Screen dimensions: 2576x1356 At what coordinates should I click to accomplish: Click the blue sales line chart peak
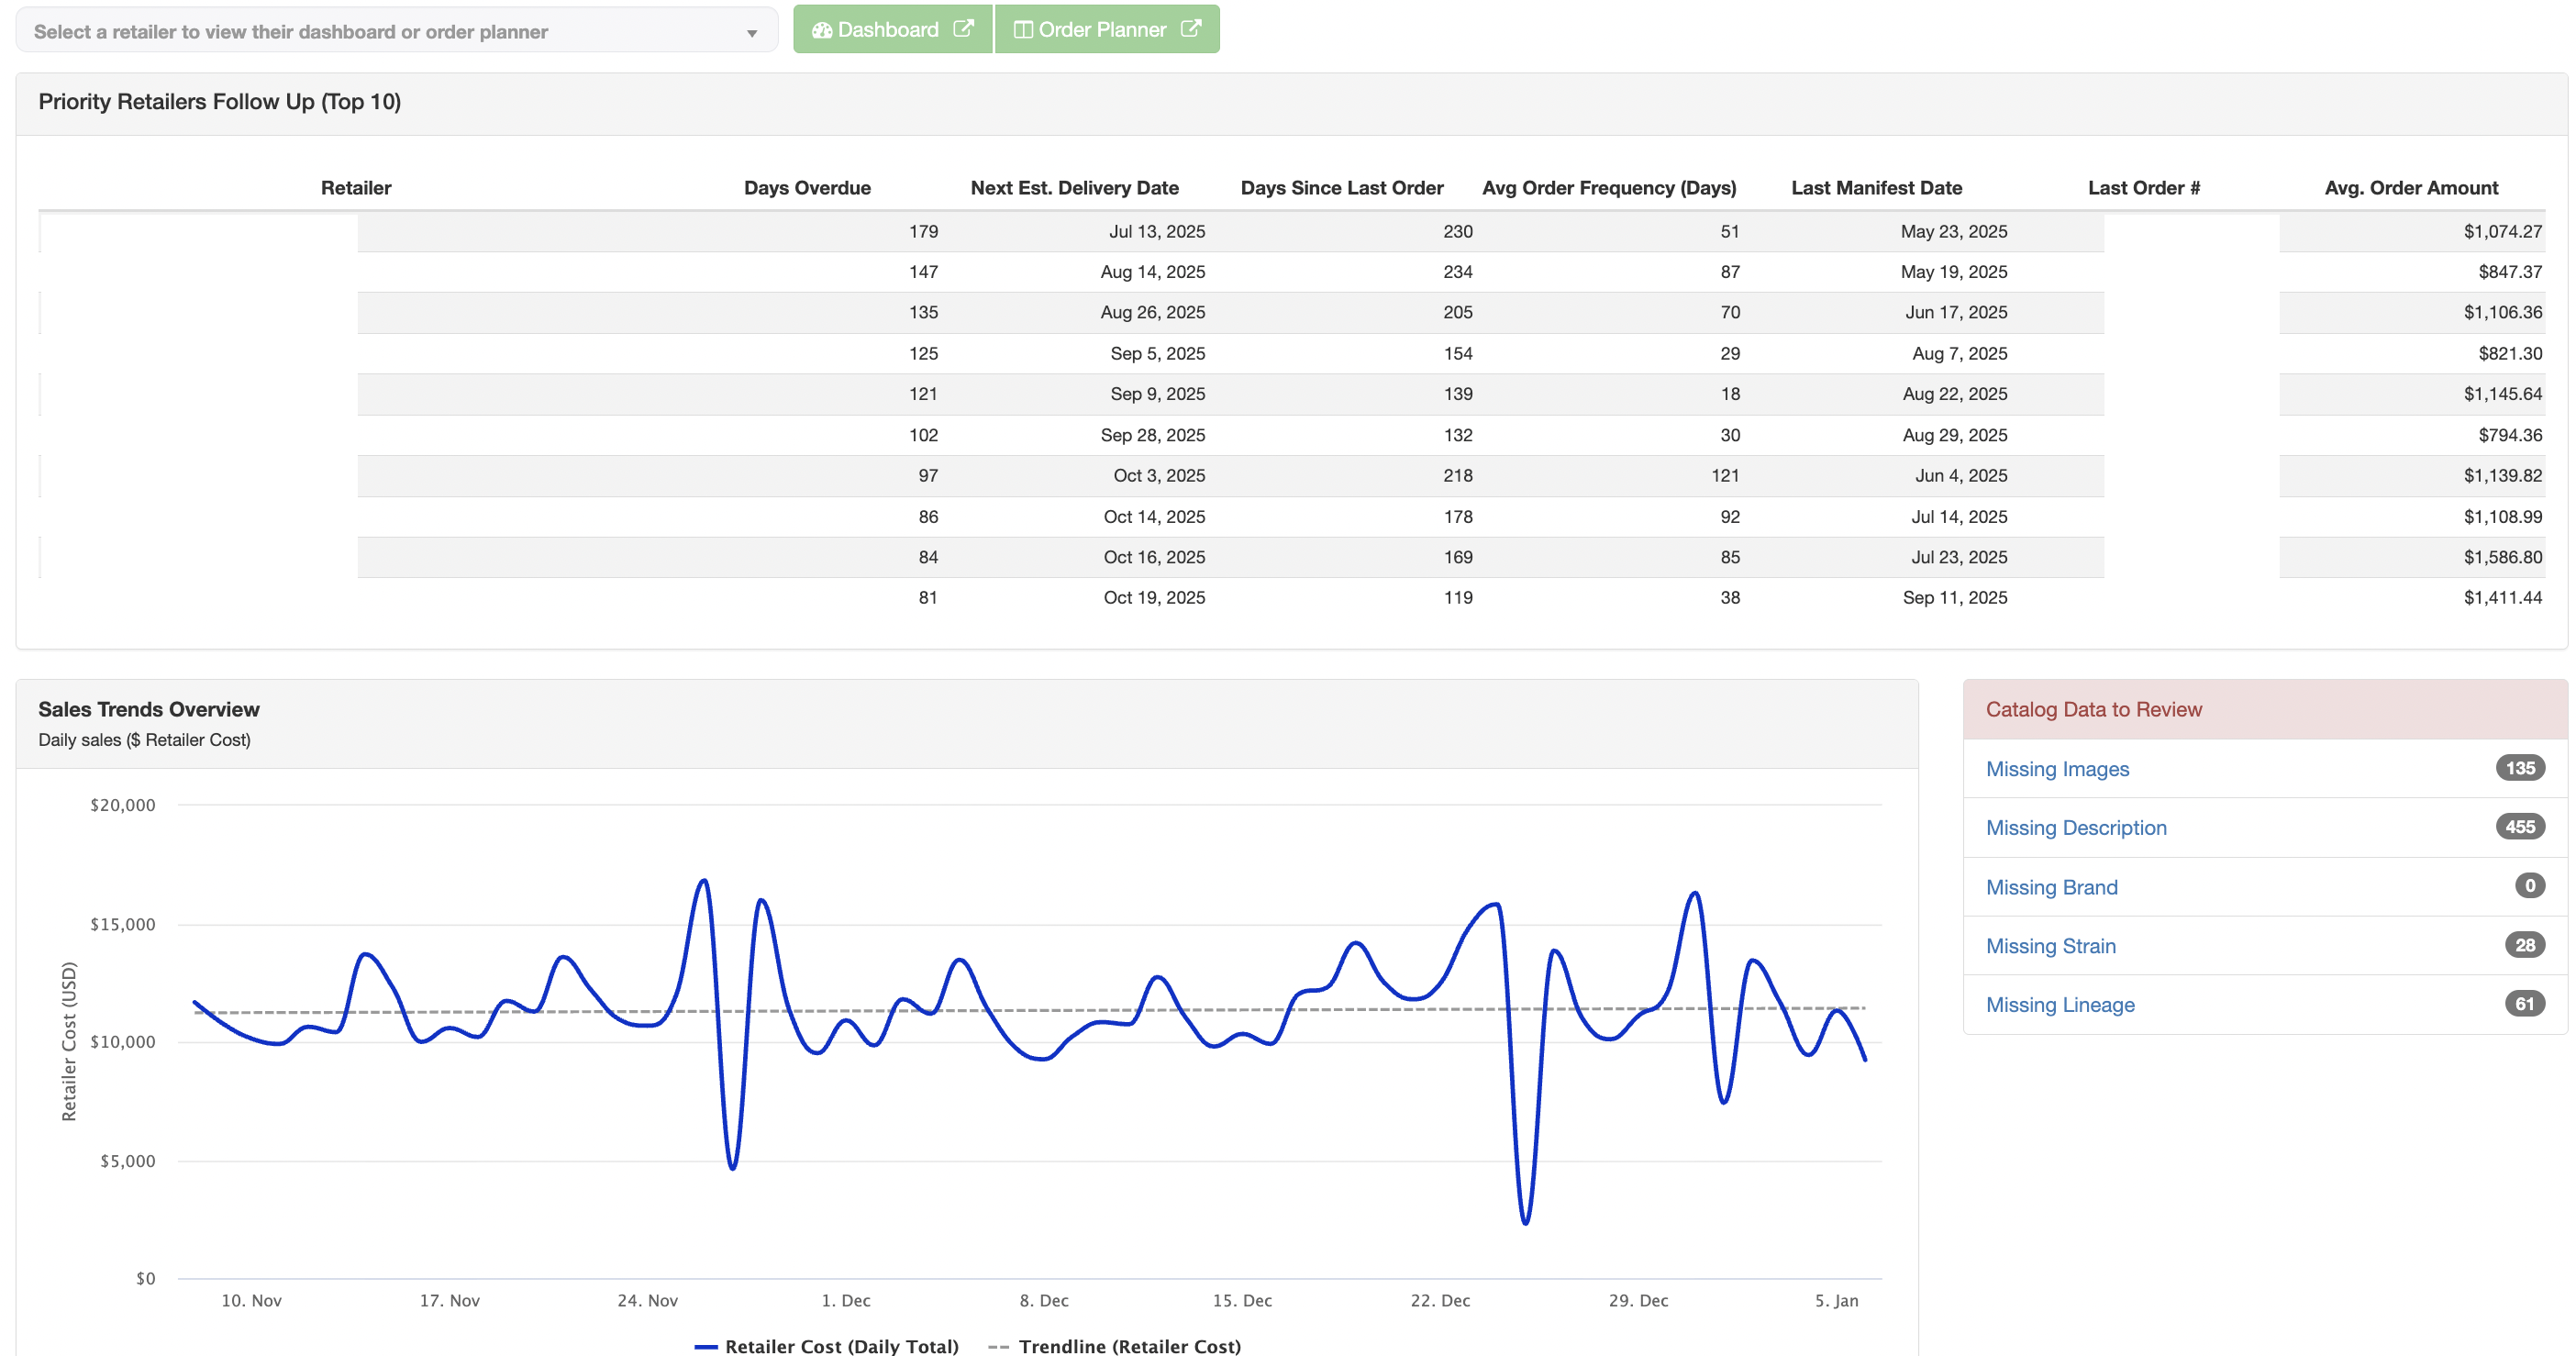[x=704, y=882]
